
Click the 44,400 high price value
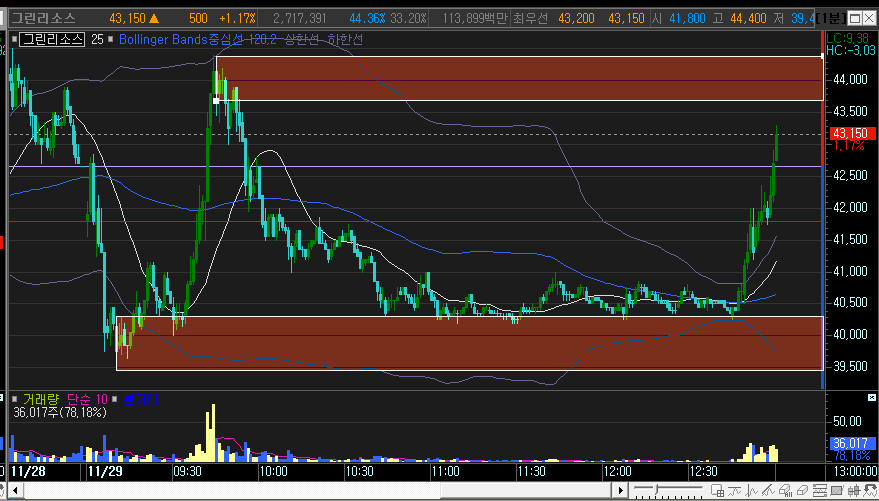[x=748, y=18]
